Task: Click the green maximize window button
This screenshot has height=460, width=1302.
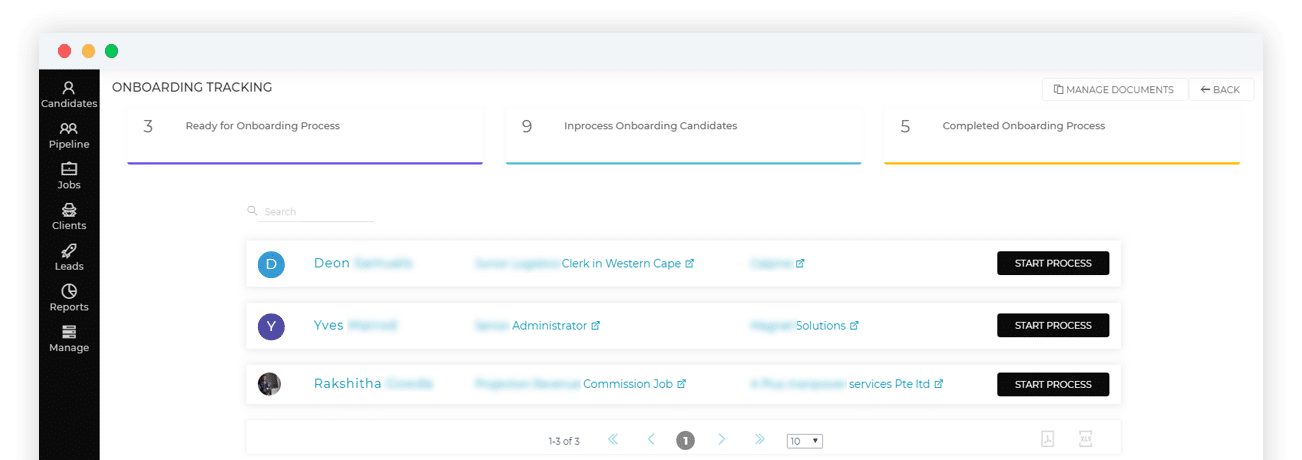Action: click(111, 51)
